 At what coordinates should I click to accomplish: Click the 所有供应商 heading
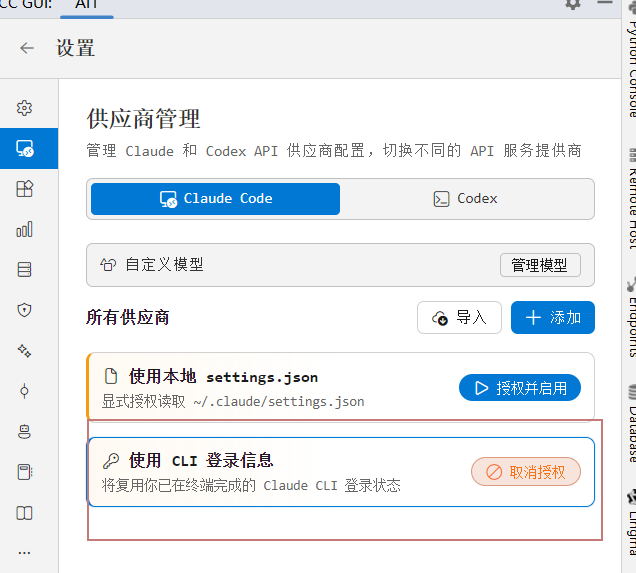click(127, 317)
